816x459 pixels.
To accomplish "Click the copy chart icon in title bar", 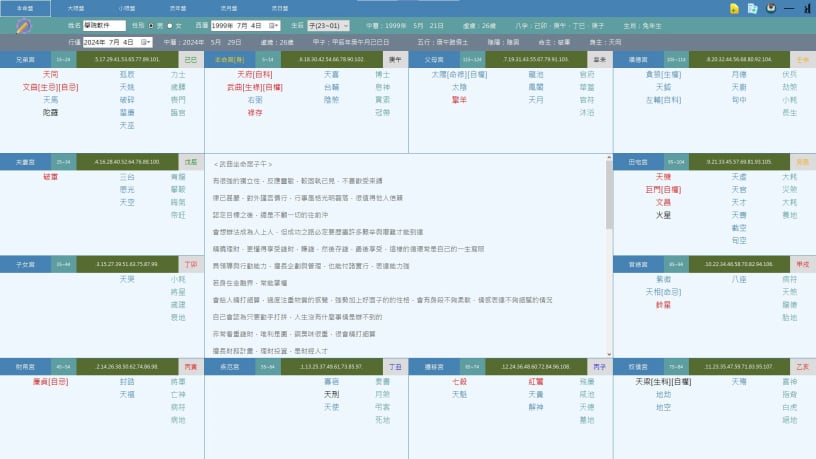I will tap(752, 8).
